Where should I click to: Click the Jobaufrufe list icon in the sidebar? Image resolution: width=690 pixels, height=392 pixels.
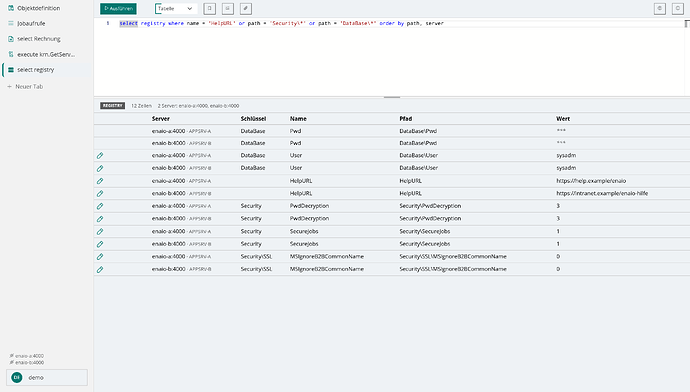coord(11,23)
